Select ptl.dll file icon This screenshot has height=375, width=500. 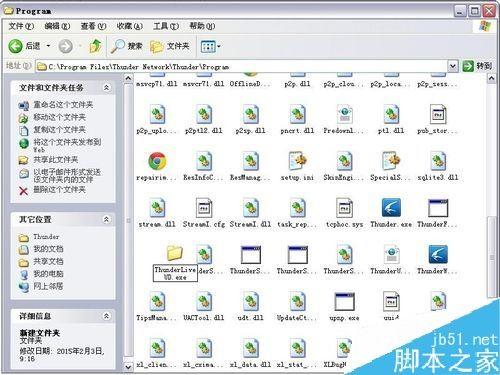click(391, 114)
